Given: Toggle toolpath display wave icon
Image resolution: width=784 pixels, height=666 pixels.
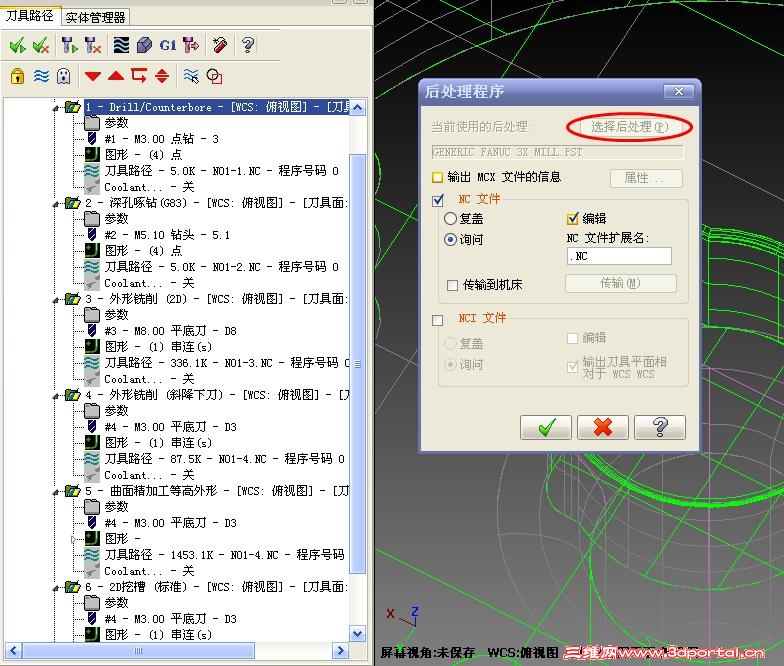Looking at the screenshot, I should (x=41, y=76).
